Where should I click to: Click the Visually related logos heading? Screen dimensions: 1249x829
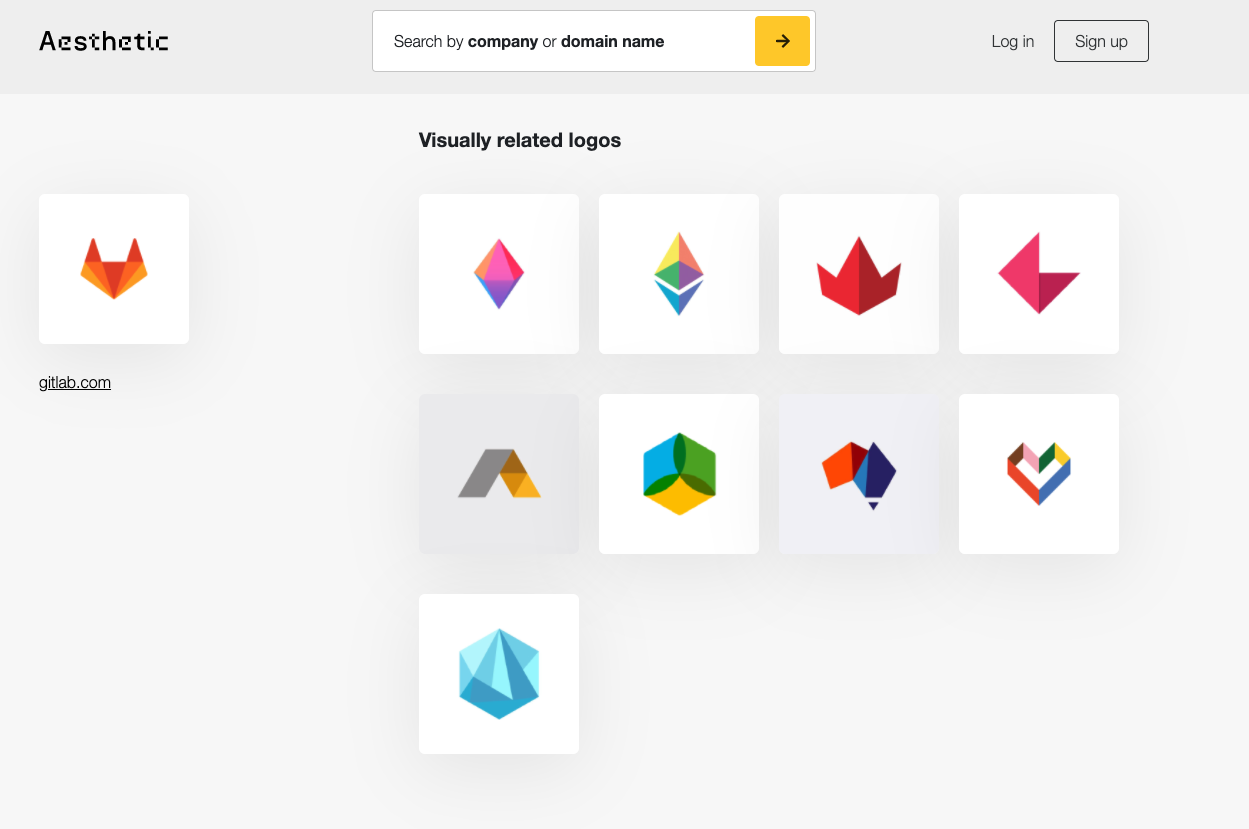(520, 140)
